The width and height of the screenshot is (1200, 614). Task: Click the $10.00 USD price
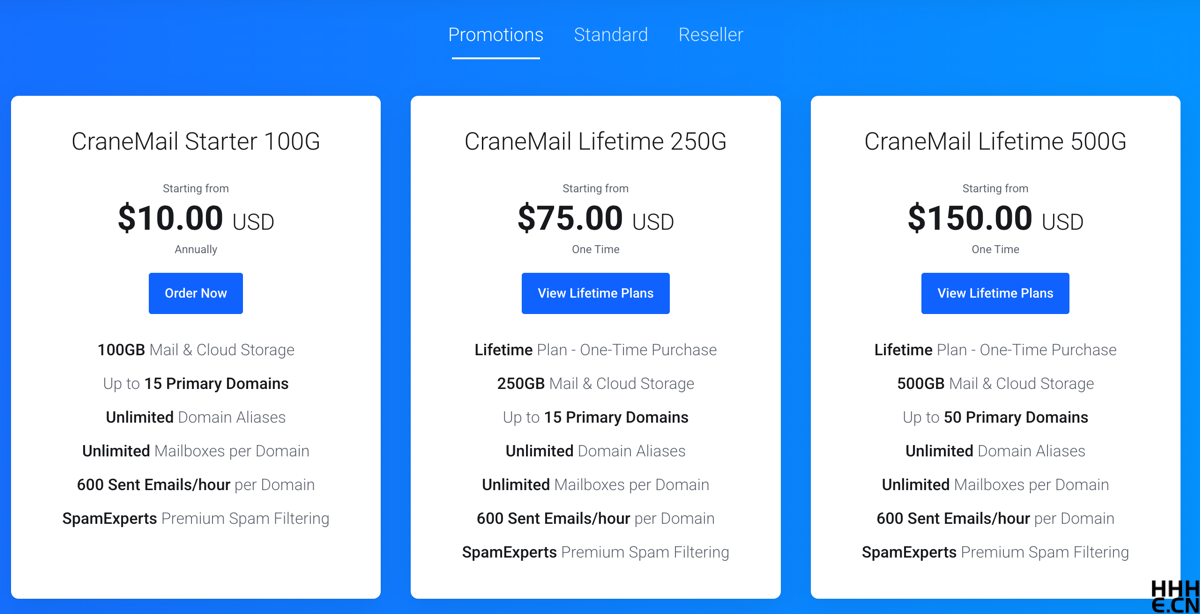pyautogui.click(x=196, y=219)
